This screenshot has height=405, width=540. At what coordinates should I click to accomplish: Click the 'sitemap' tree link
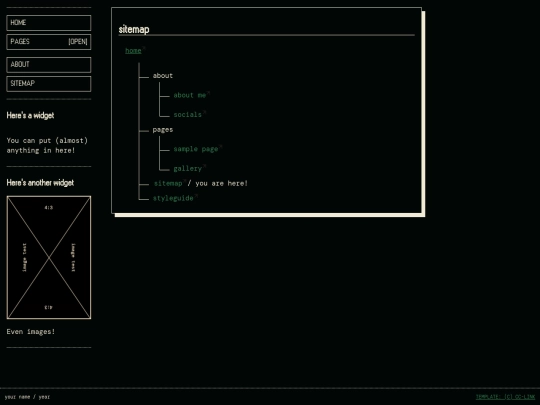pos(168,183)
